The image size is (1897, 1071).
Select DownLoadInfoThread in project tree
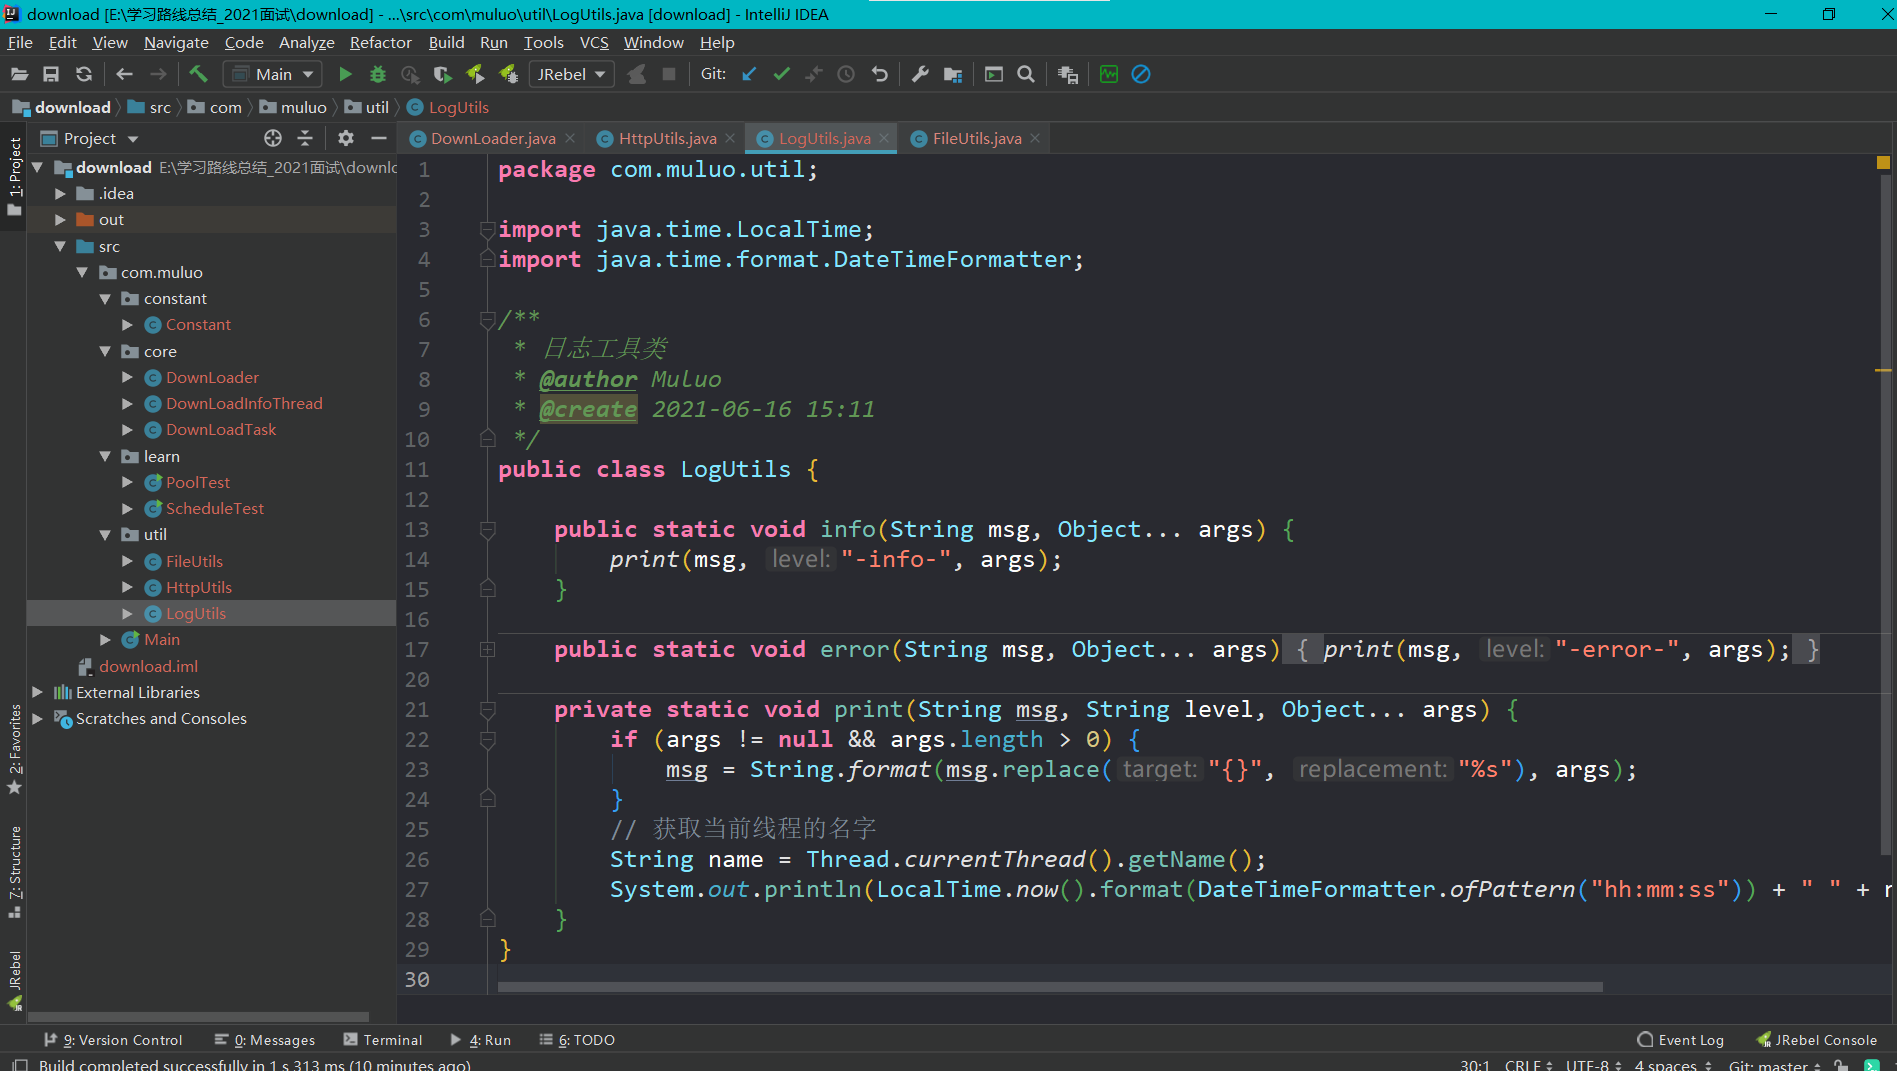tap(244, 404)
